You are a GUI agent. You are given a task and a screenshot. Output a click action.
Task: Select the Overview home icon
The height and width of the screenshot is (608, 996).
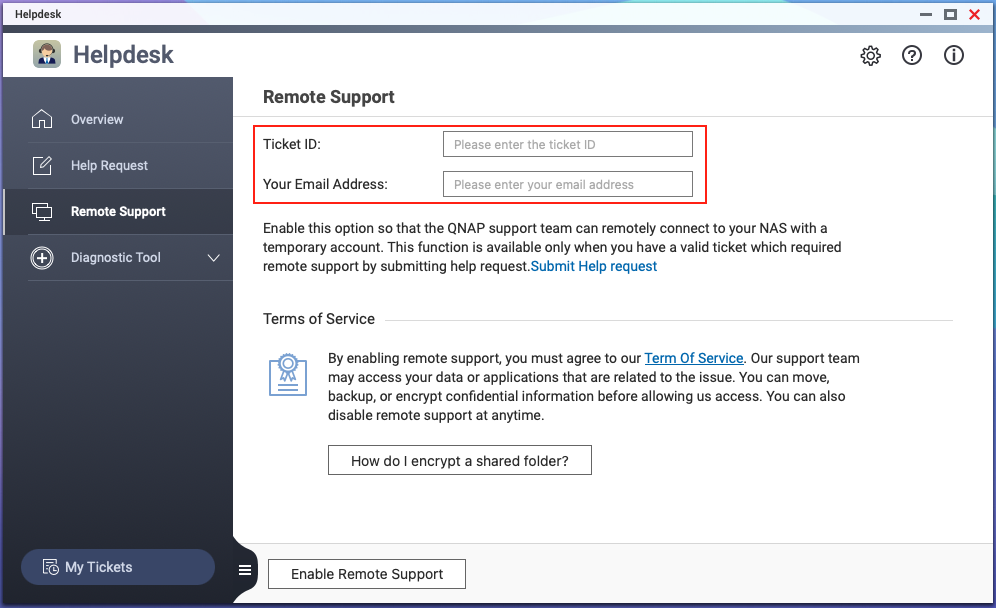pos(42,118)
